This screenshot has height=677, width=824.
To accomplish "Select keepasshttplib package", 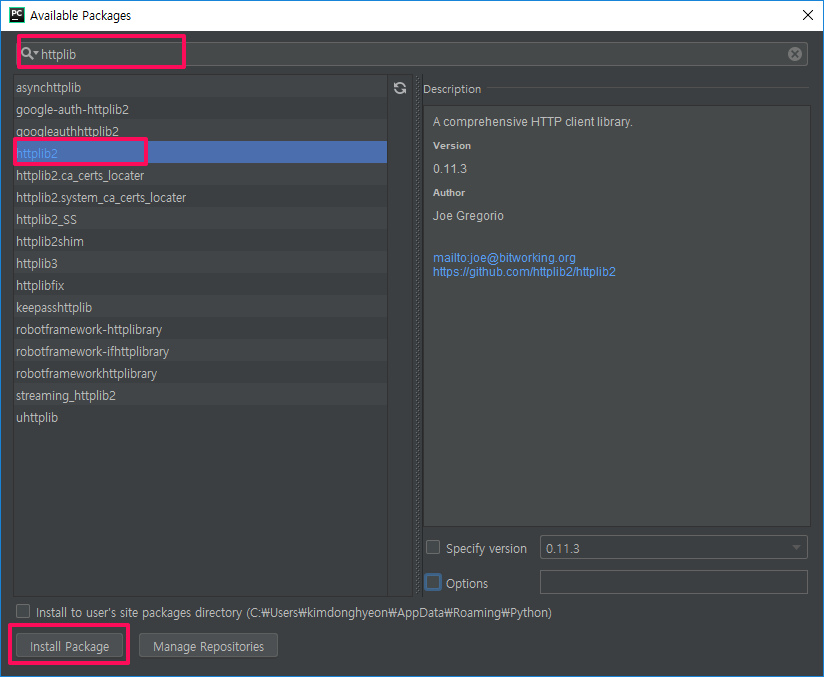I will click(200, 307).
